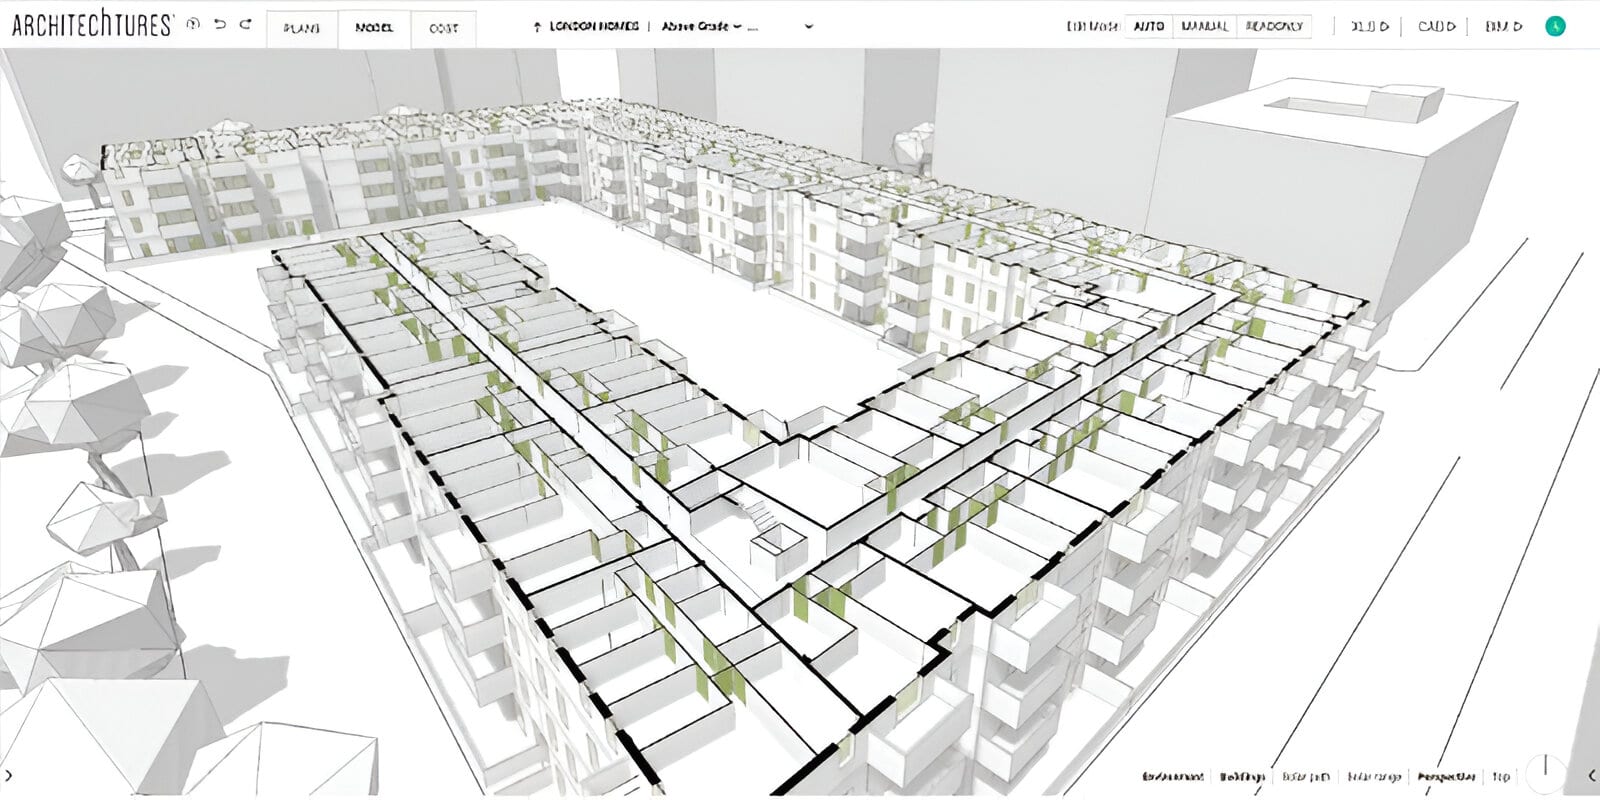
Task: Collapse the right side panel arrow
Action: click(x=1590, y=775)
